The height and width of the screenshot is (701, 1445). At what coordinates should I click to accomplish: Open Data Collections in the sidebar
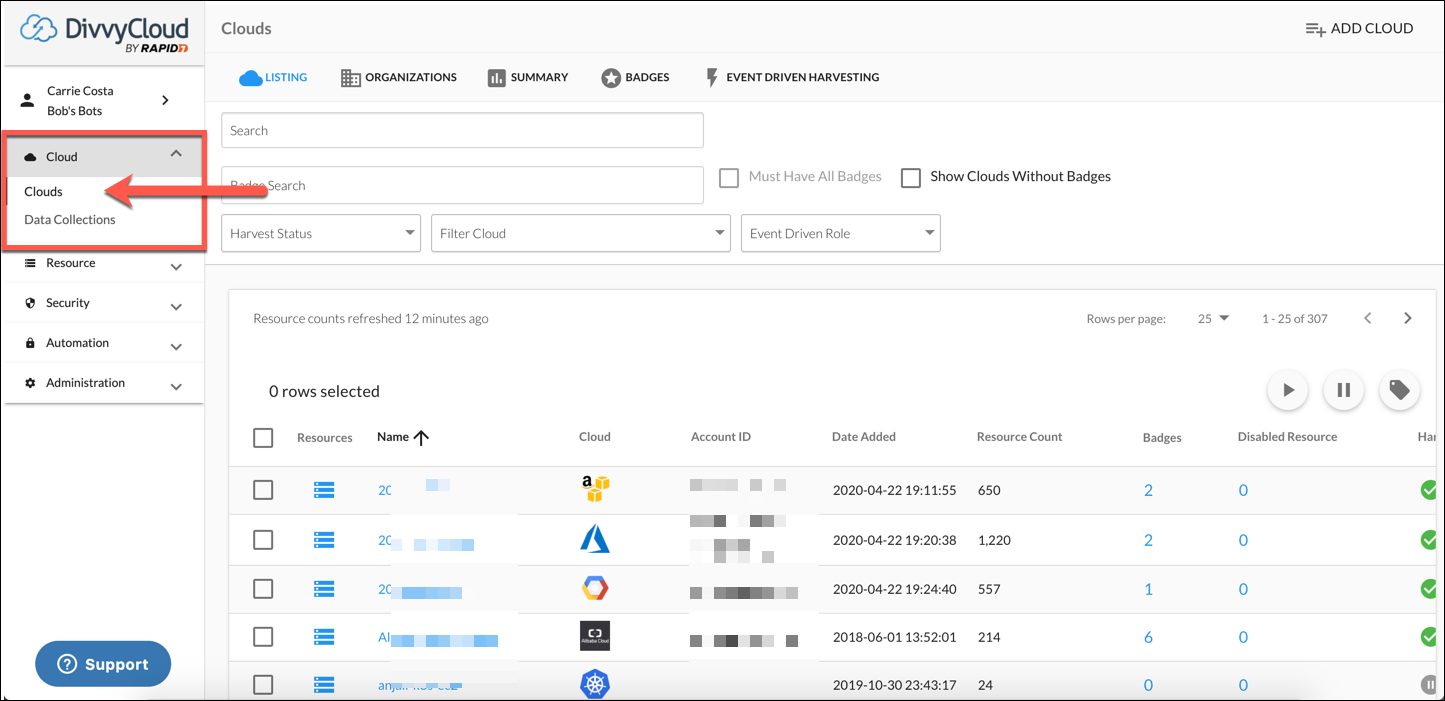click(x=70, y=220)
